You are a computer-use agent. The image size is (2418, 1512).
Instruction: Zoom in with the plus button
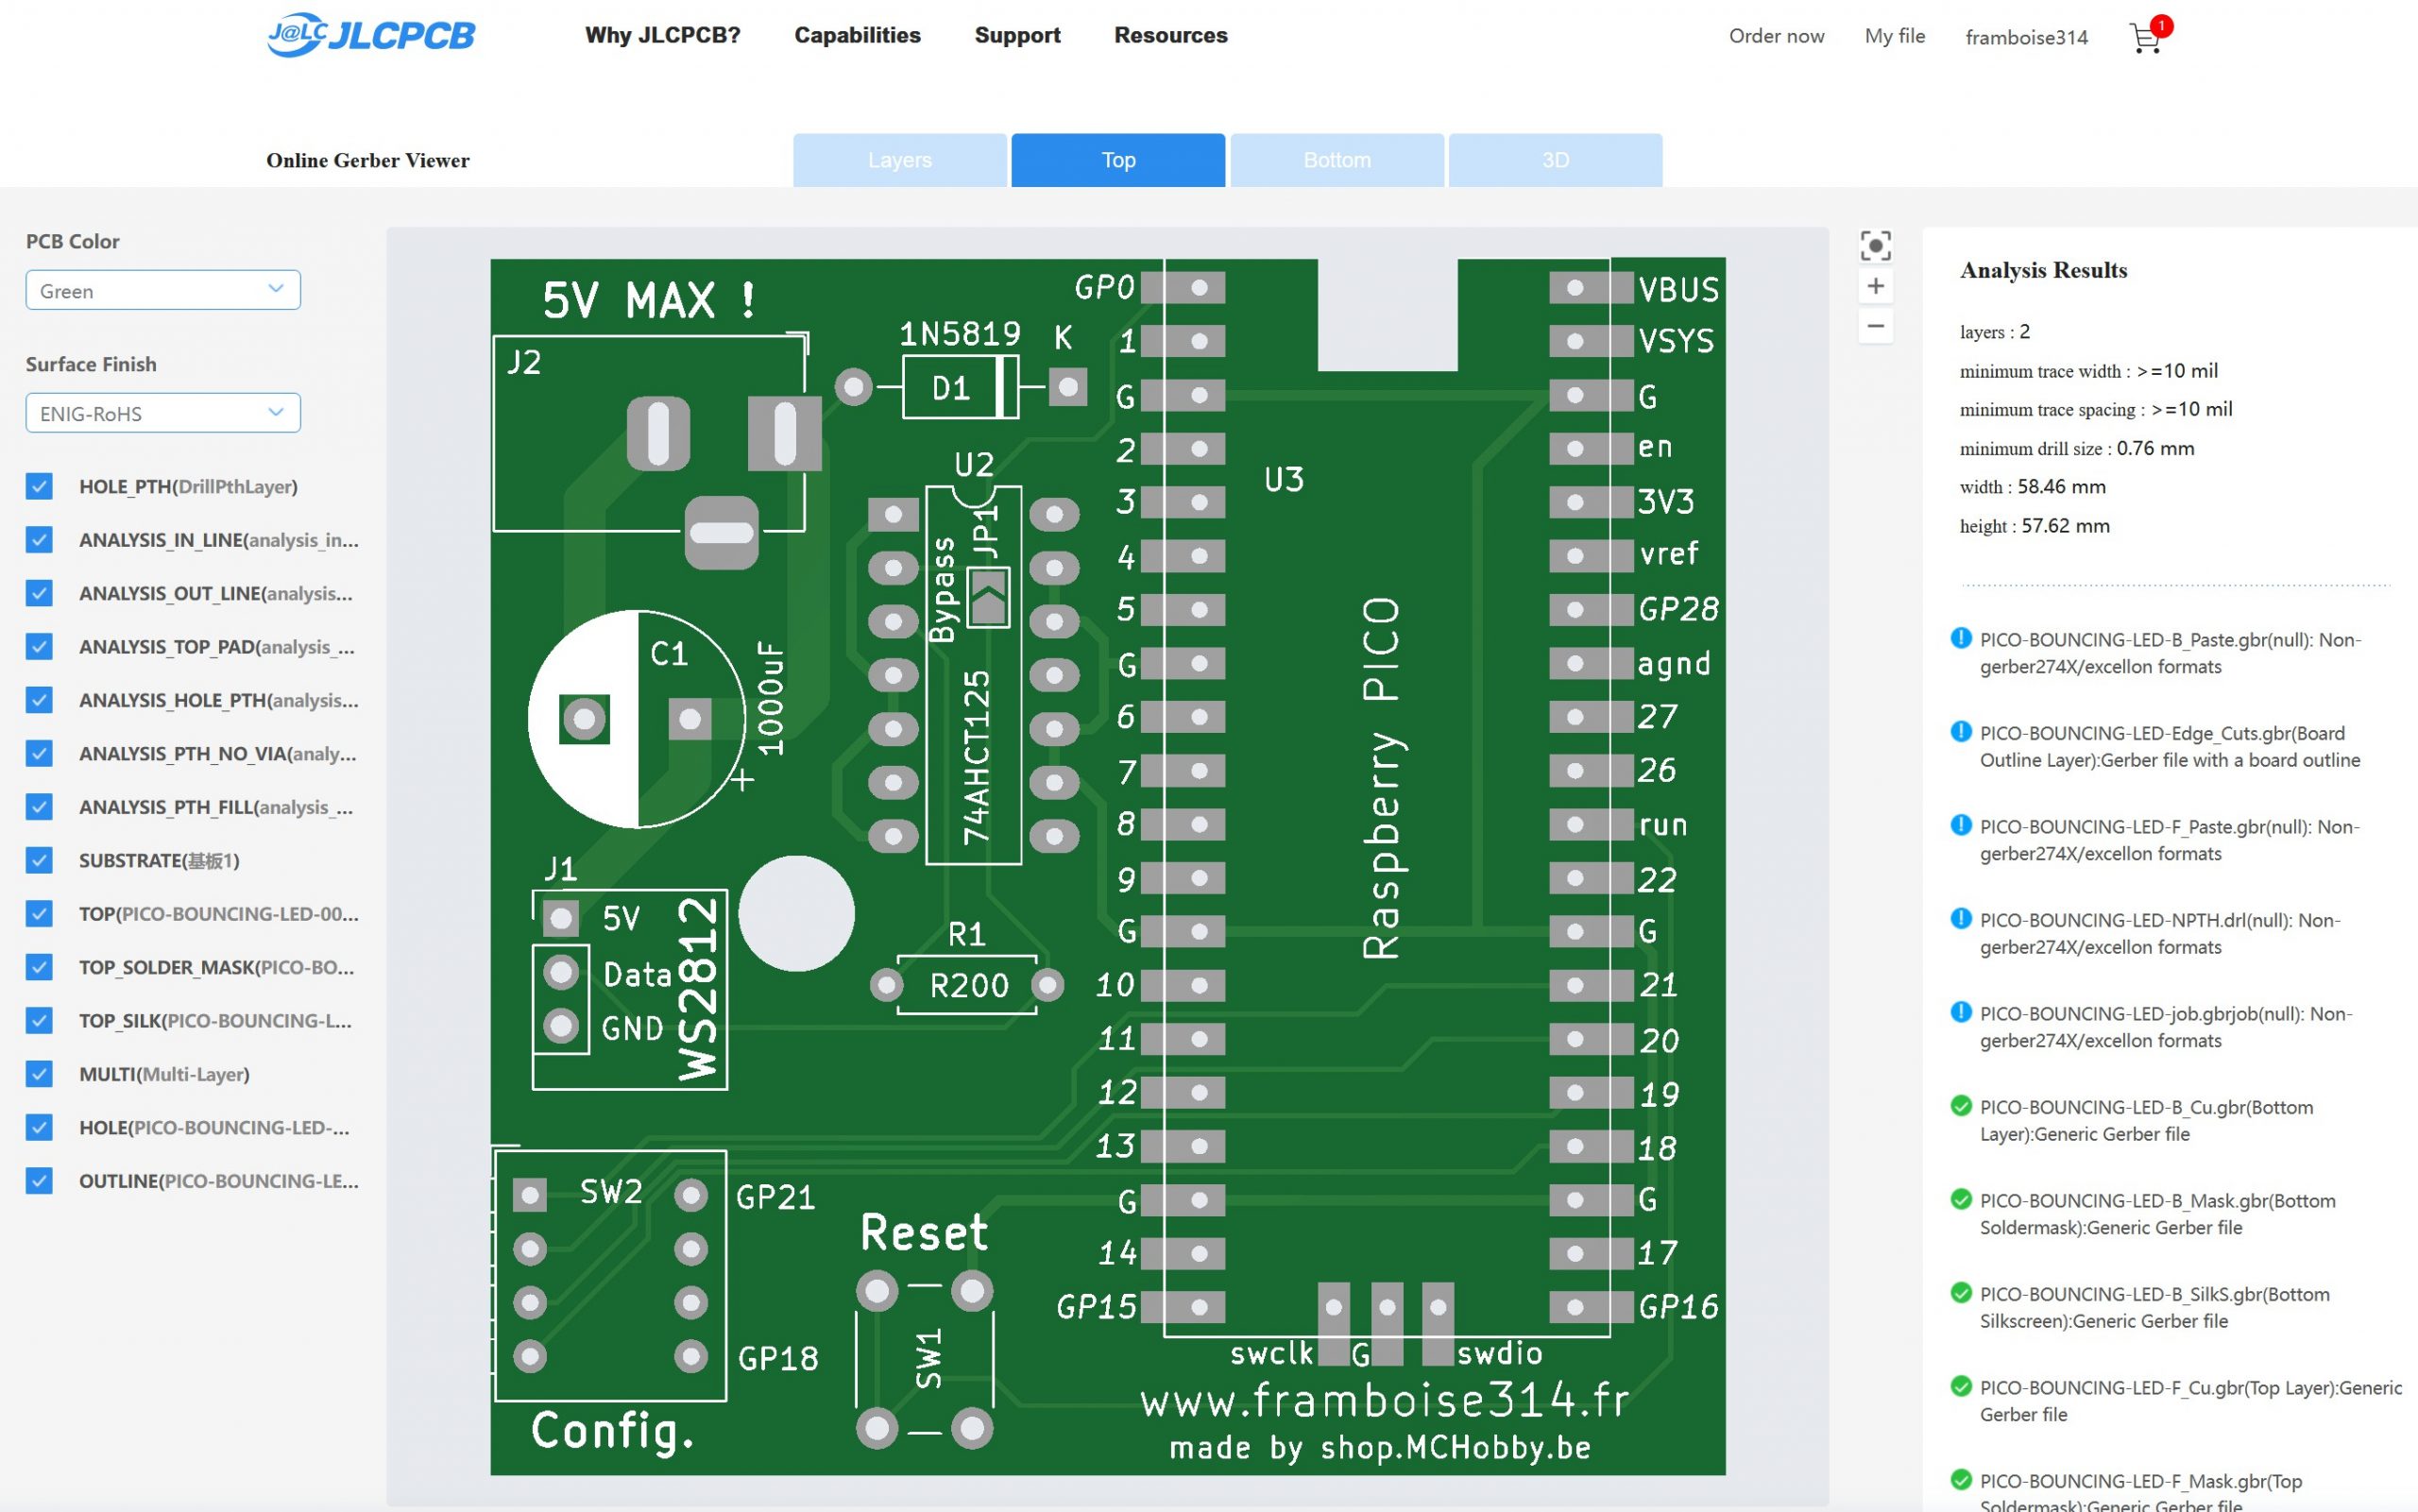click(x=1875, y=287)
